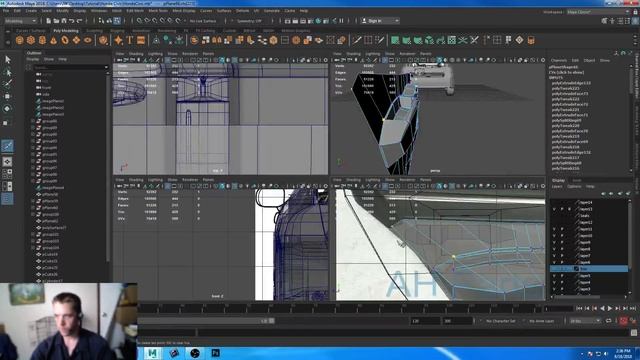Create a polygon cylinder from the shelf

(42, 40)
